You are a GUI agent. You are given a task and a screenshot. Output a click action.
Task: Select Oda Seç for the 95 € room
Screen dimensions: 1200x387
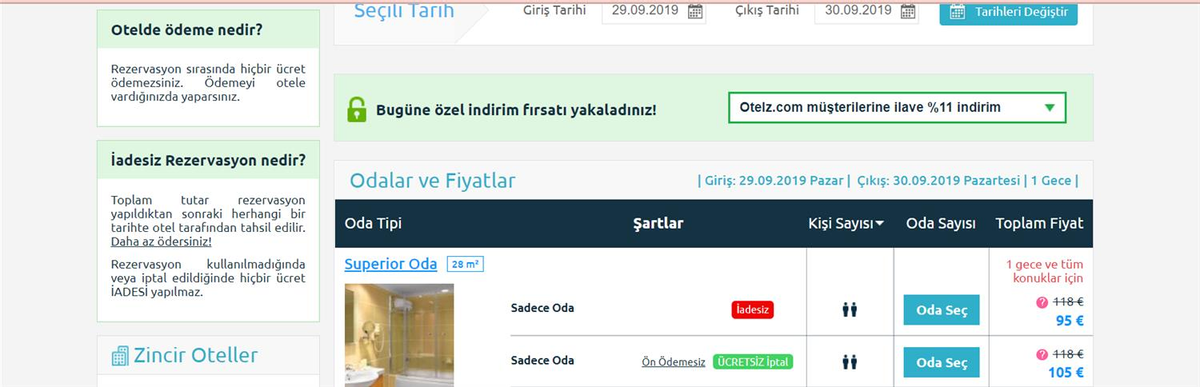(x=941, y=310)
